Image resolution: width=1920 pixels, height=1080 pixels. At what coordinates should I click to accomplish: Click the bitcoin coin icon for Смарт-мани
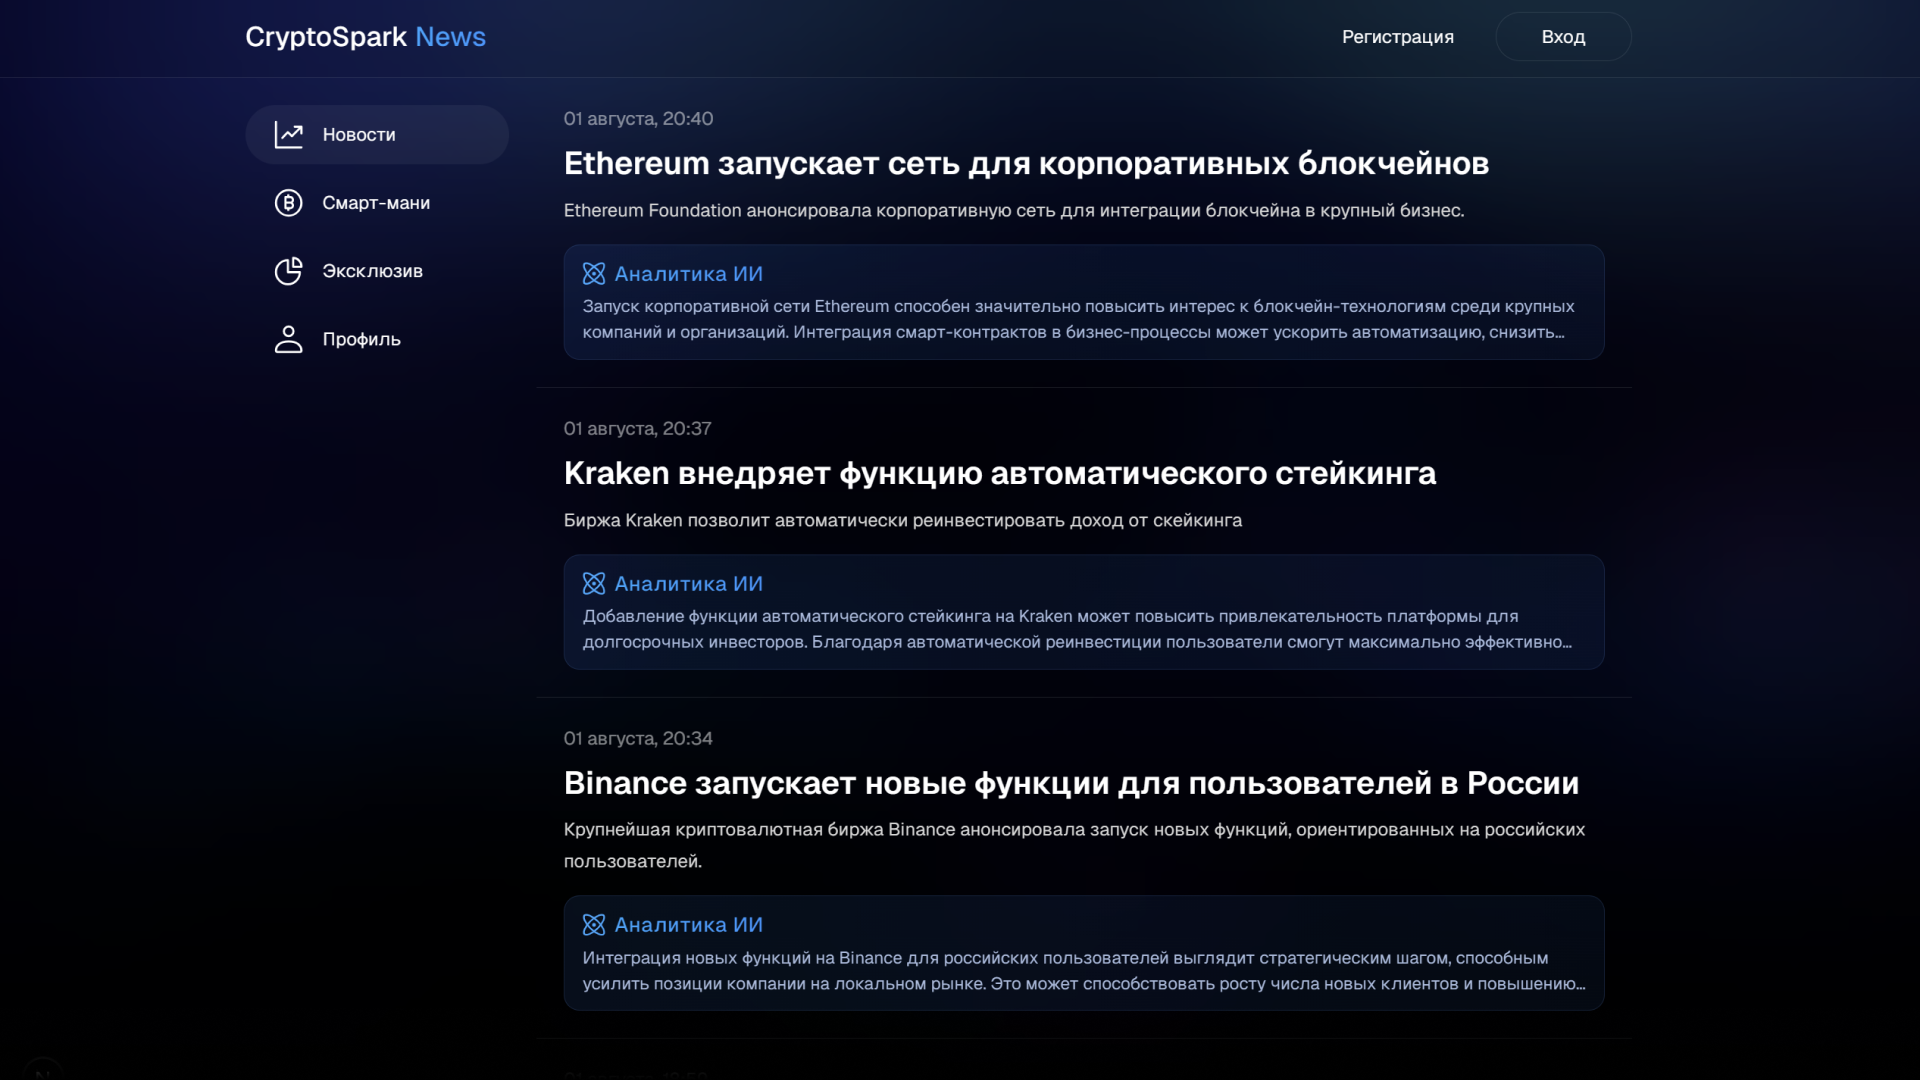288,203
